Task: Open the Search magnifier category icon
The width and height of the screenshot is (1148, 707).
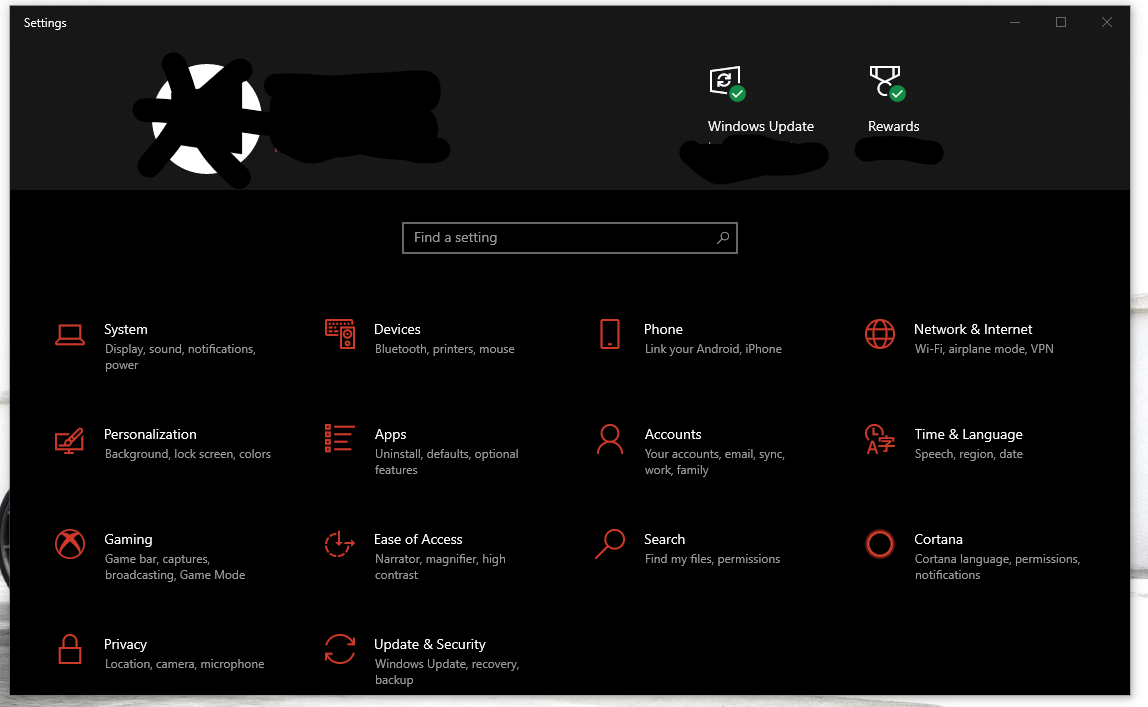Action: pyautogui.click(x=610, y=544)
